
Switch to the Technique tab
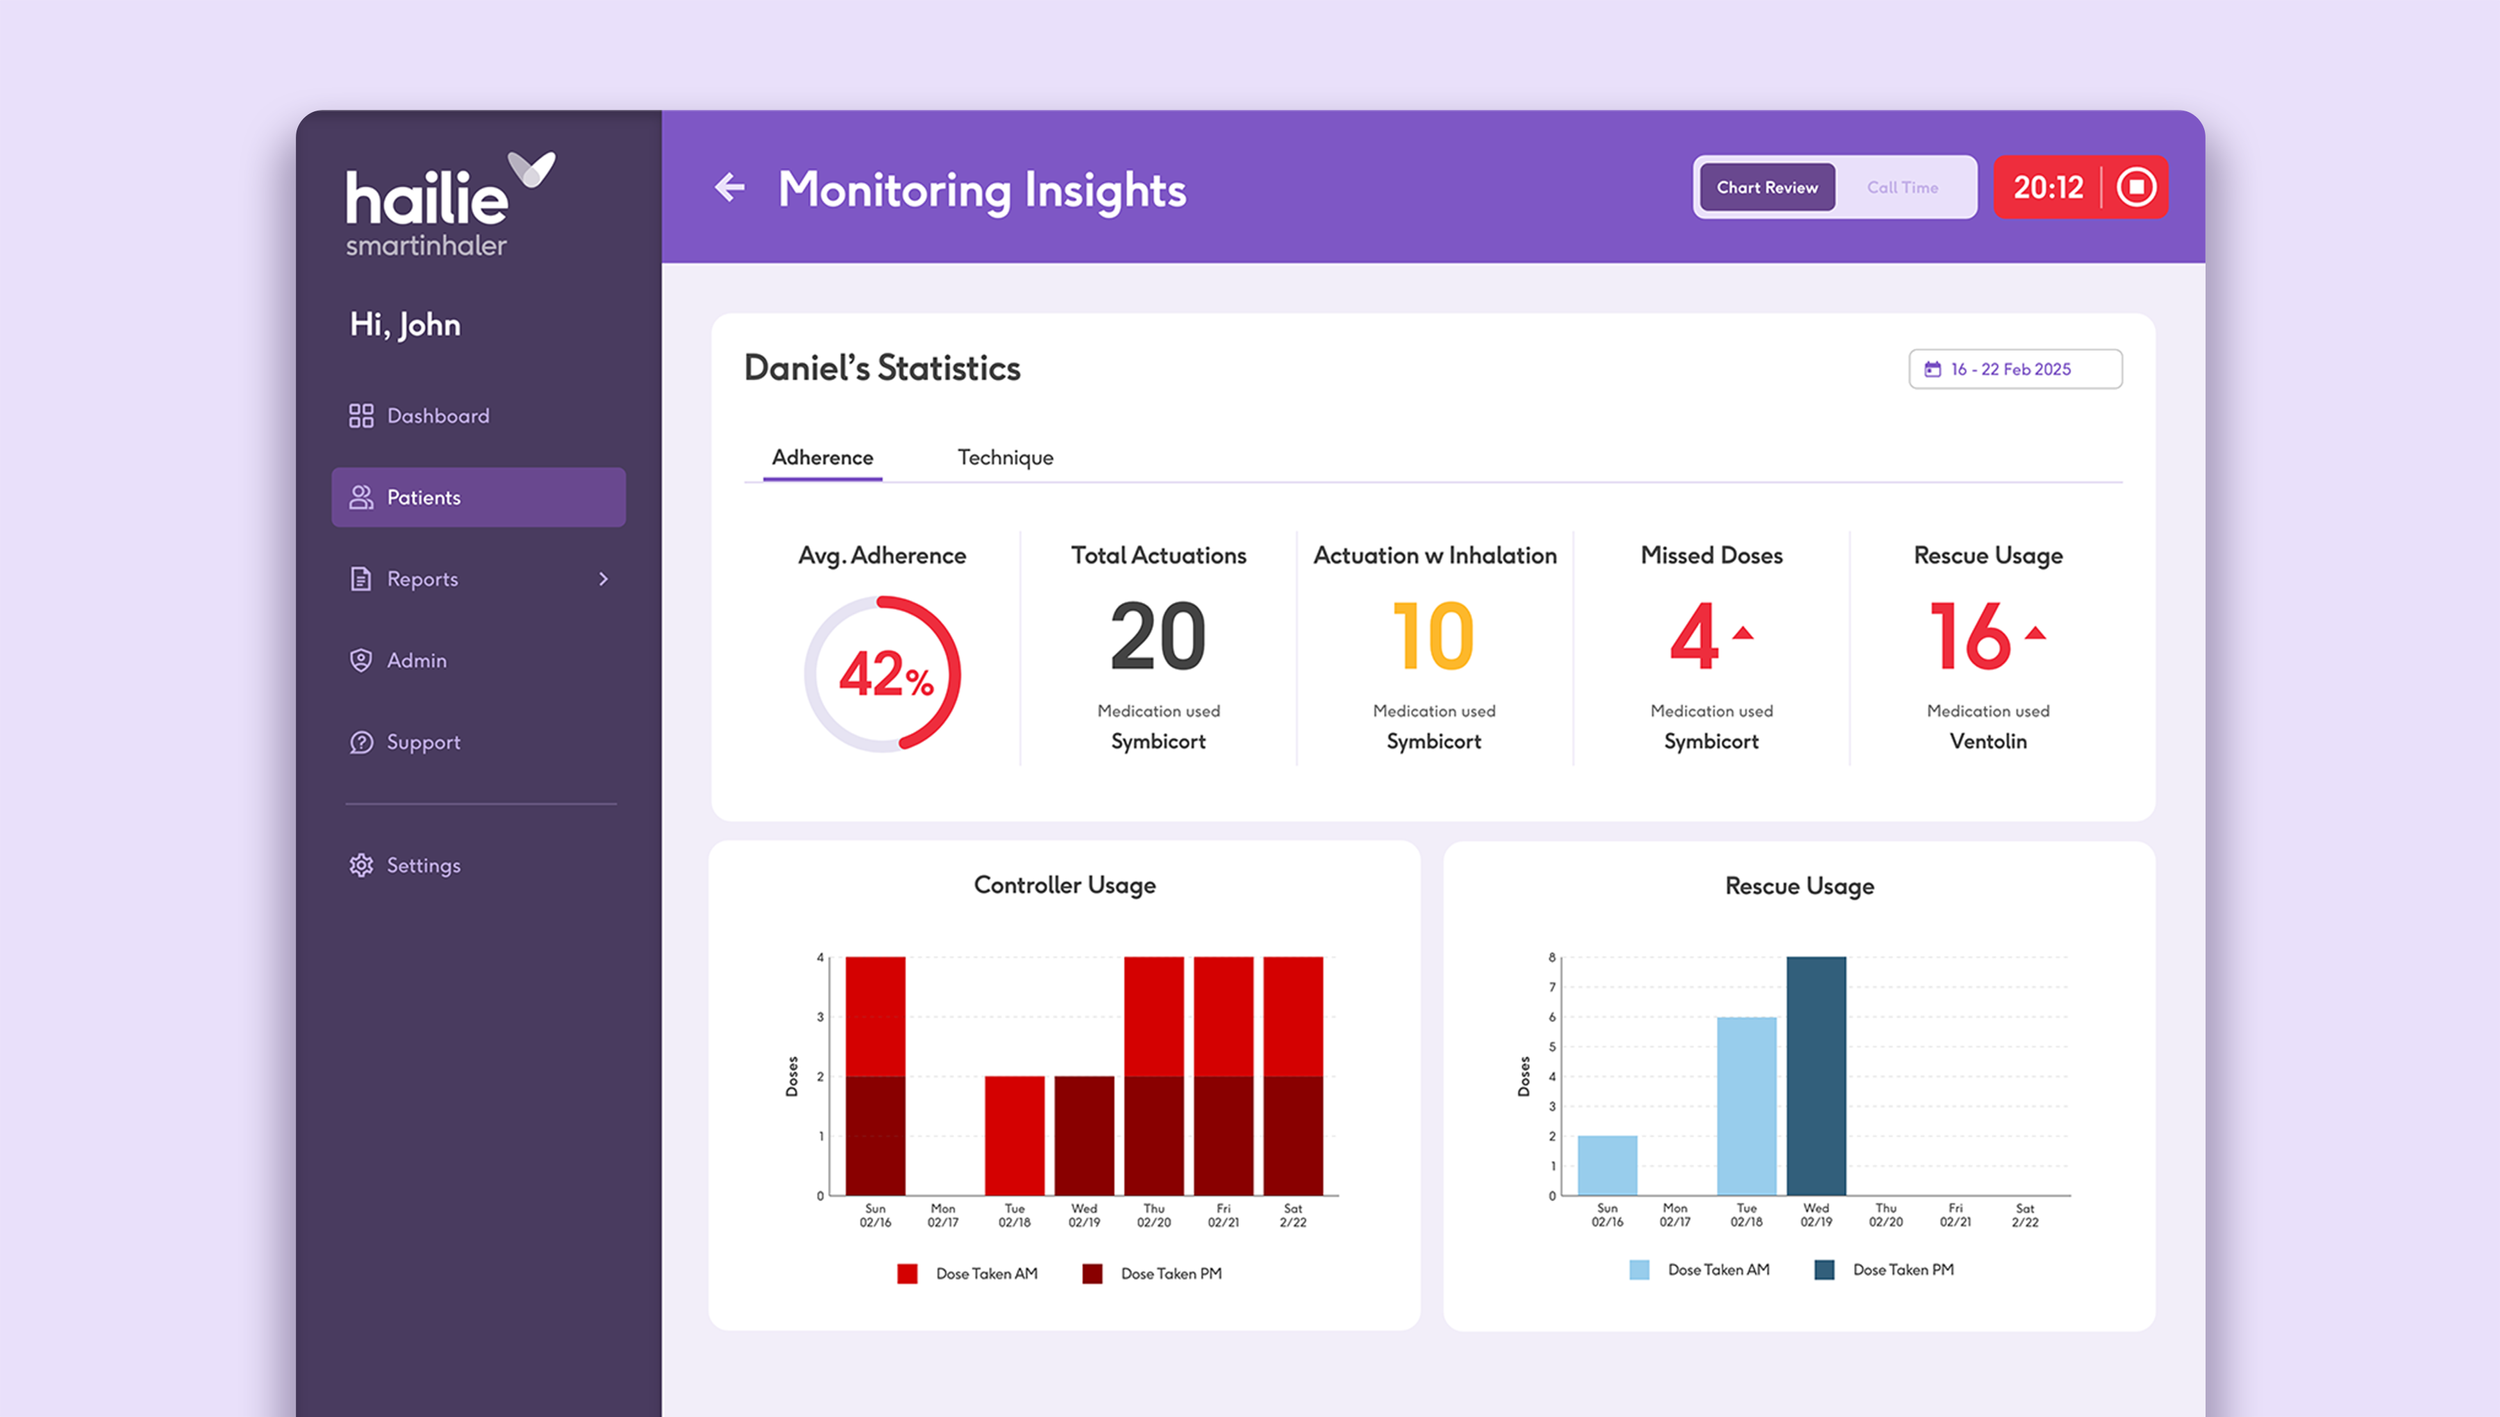point(1005,458)
